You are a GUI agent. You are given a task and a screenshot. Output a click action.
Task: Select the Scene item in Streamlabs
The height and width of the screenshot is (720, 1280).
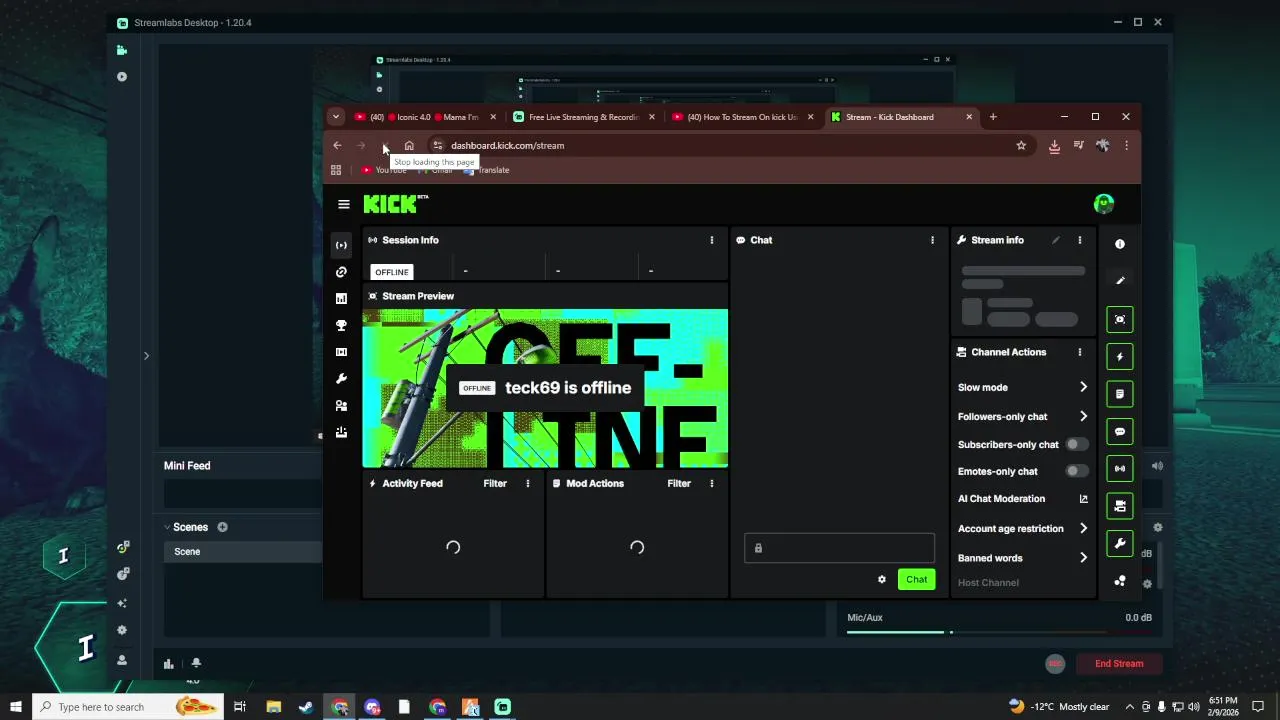(243, 551)
